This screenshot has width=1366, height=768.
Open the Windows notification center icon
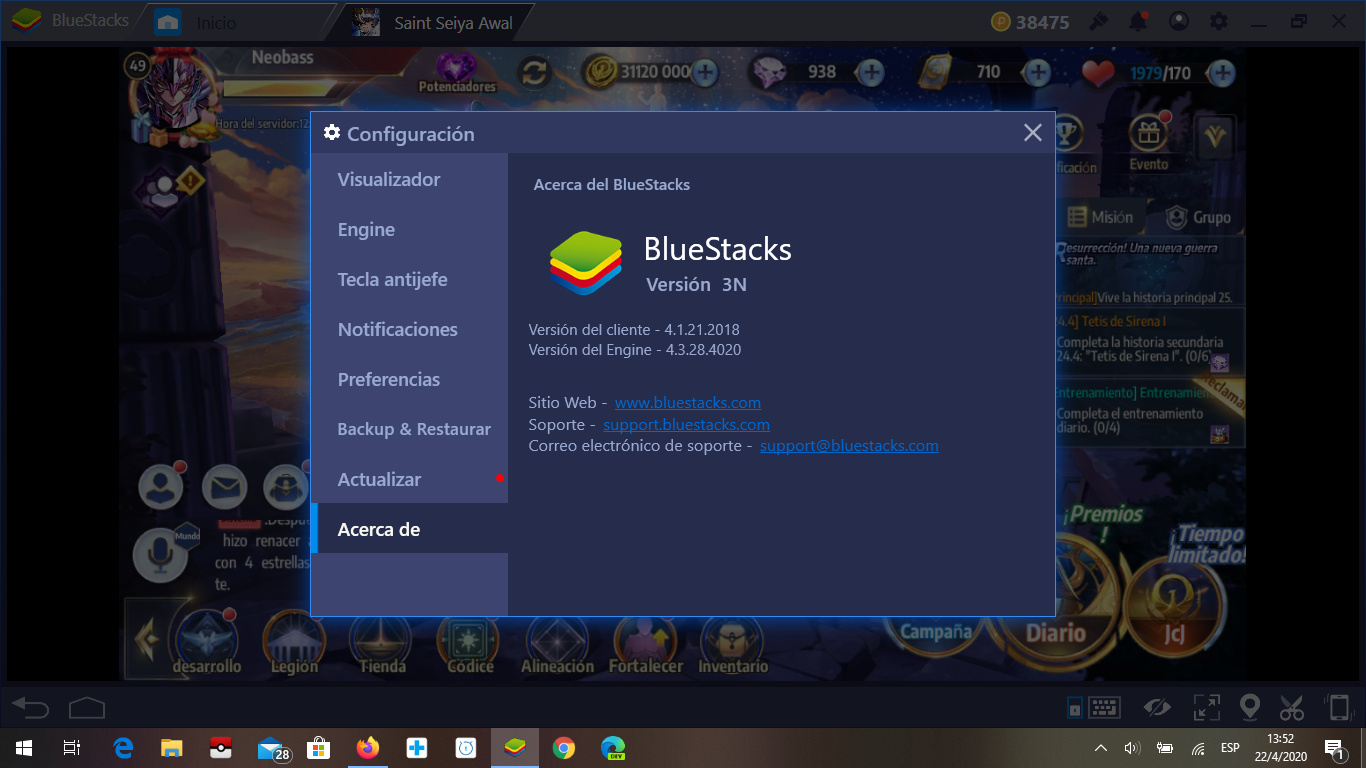click(x=1333, y=747)
